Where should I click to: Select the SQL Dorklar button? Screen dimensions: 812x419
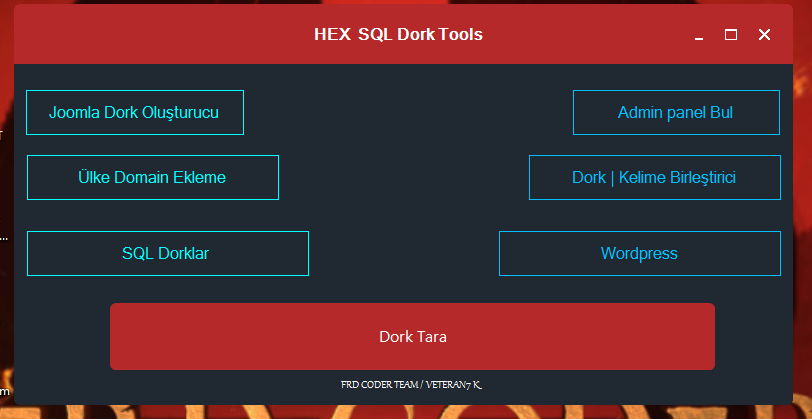167,253
